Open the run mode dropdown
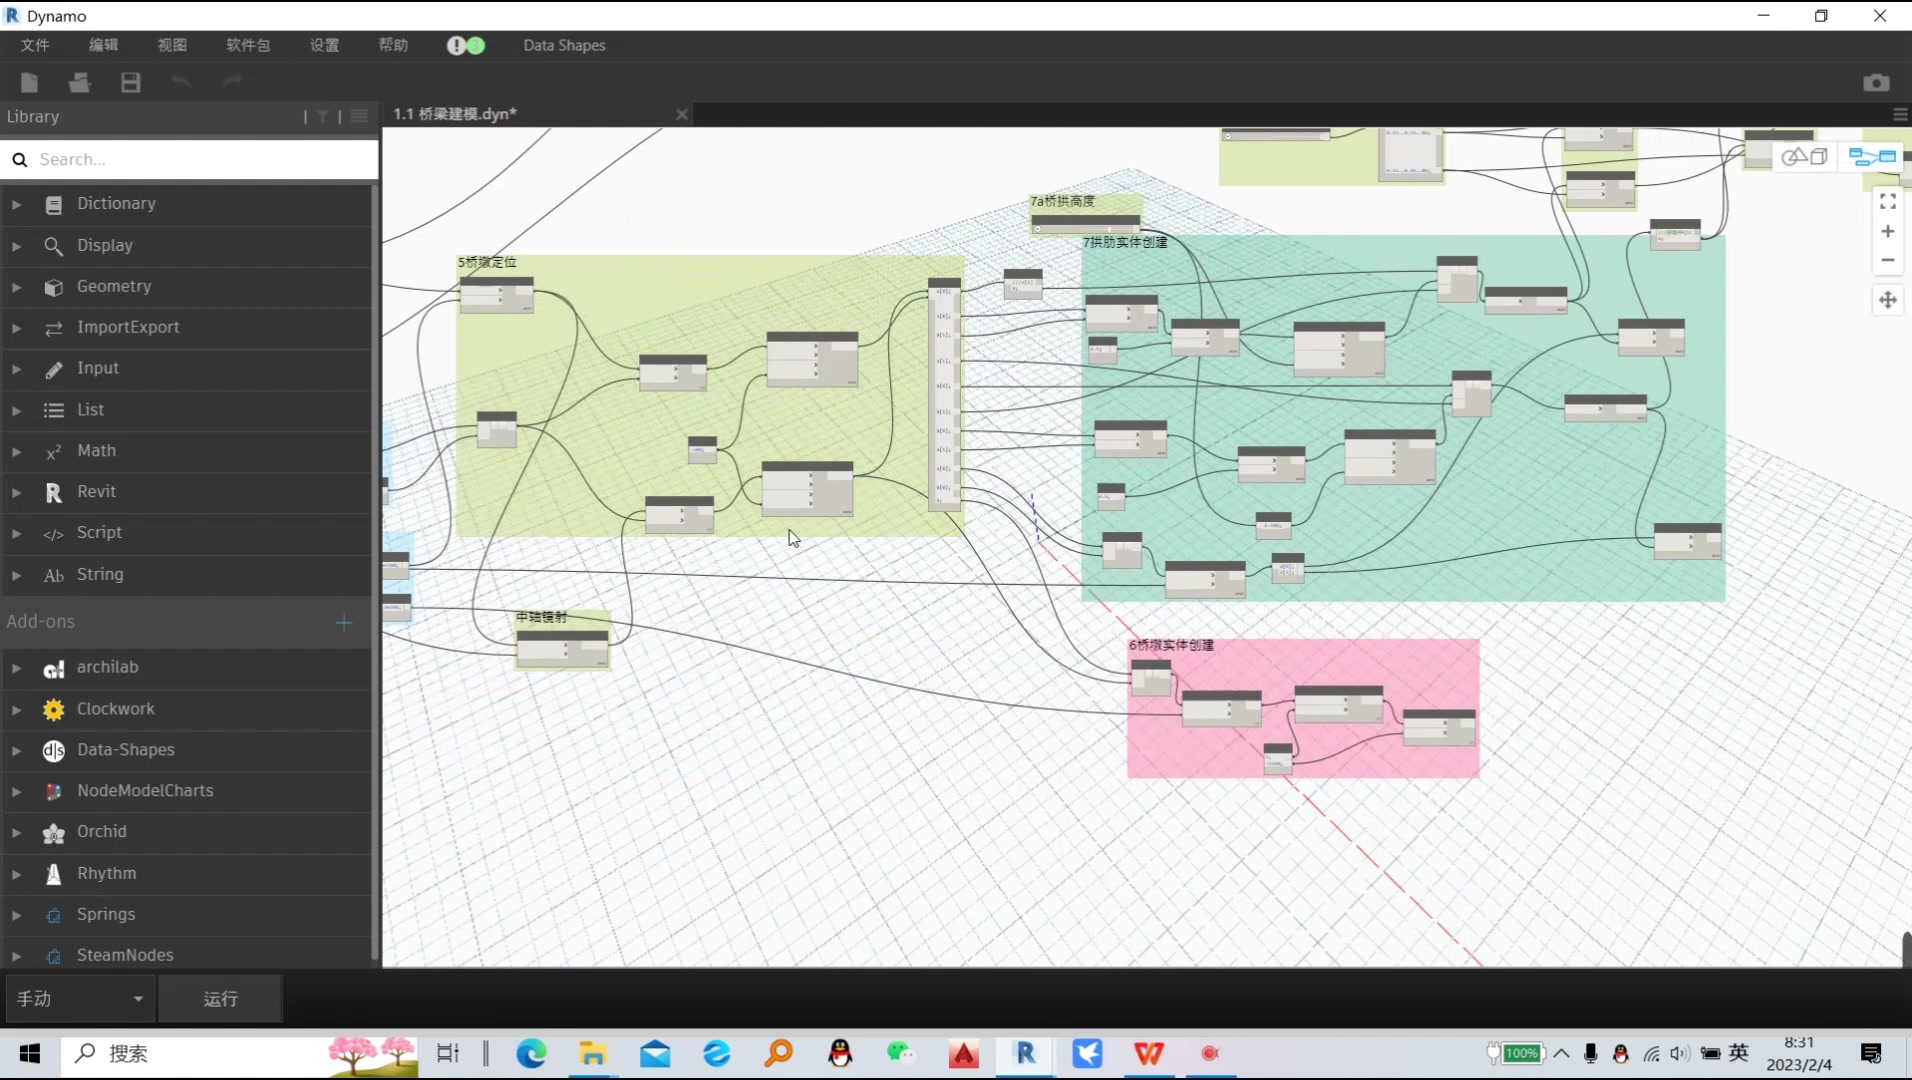 click(80, 999)
